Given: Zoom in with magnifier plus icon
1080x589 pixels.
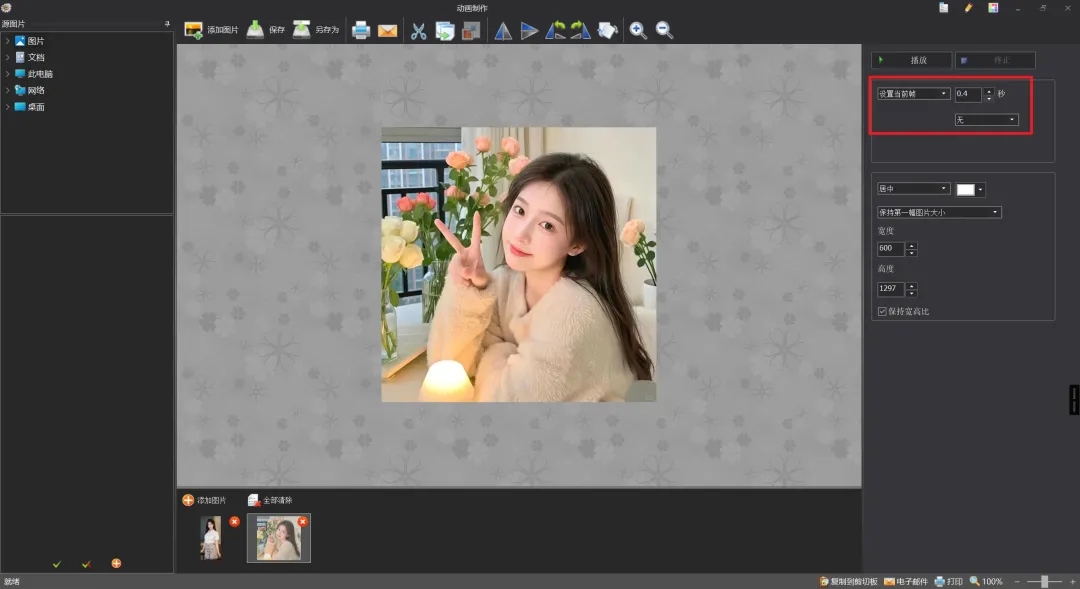Looking at the screenshot, I should coord(638,30).
